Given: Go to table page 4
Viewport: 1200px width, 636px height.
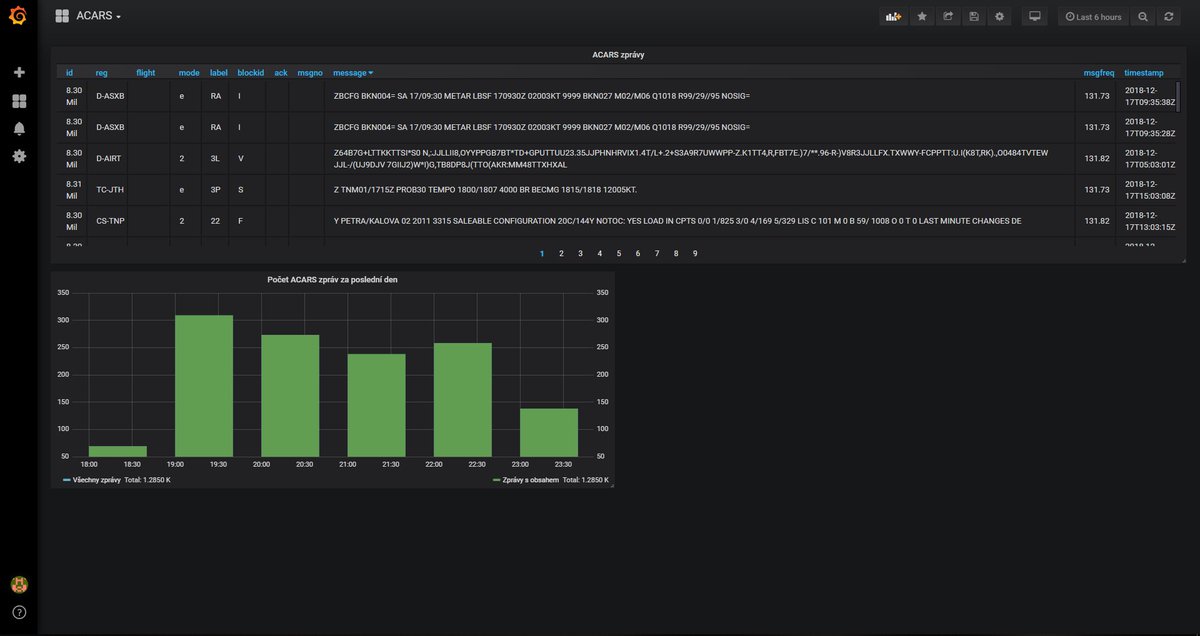Looking at the screenshot, I should (600, 254).
